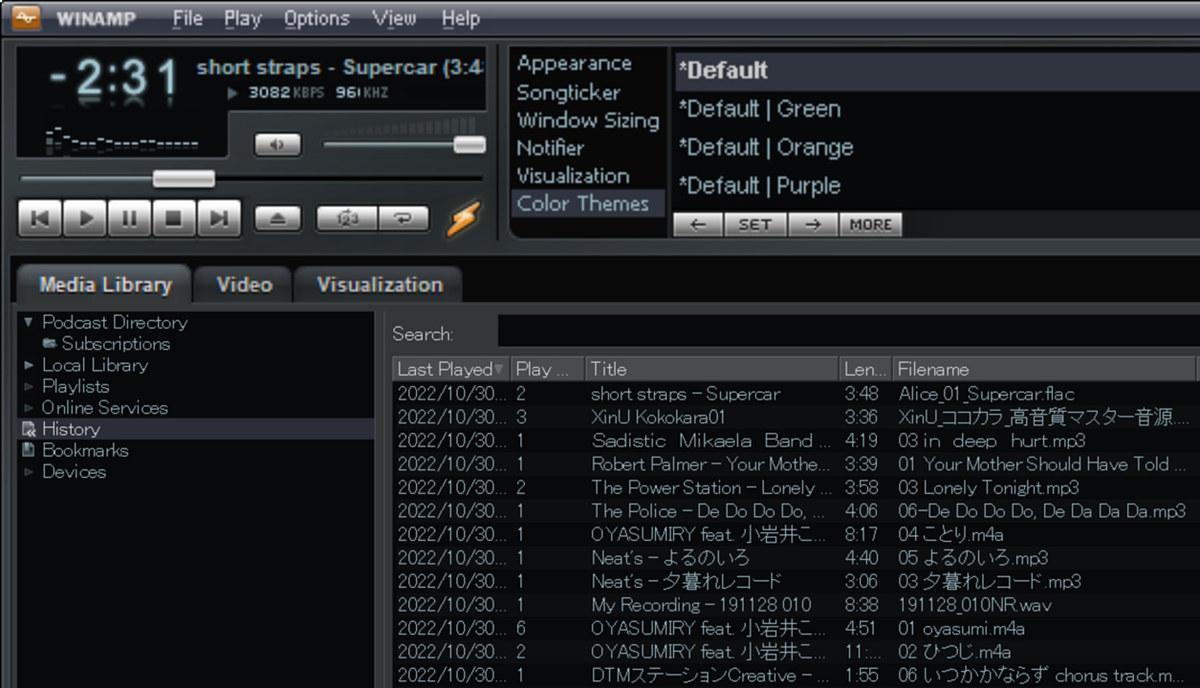Click the MORE themes button

(x=870, y=224)
